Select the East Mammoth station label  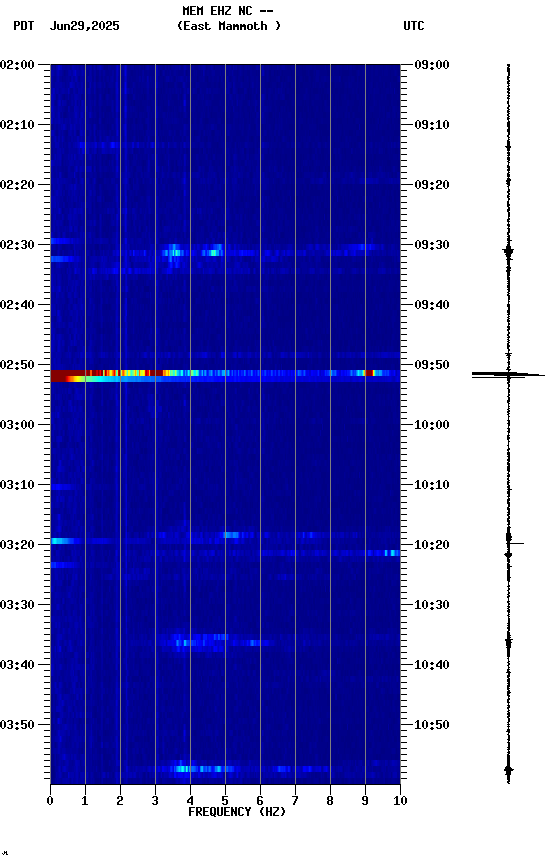[229, 26]
